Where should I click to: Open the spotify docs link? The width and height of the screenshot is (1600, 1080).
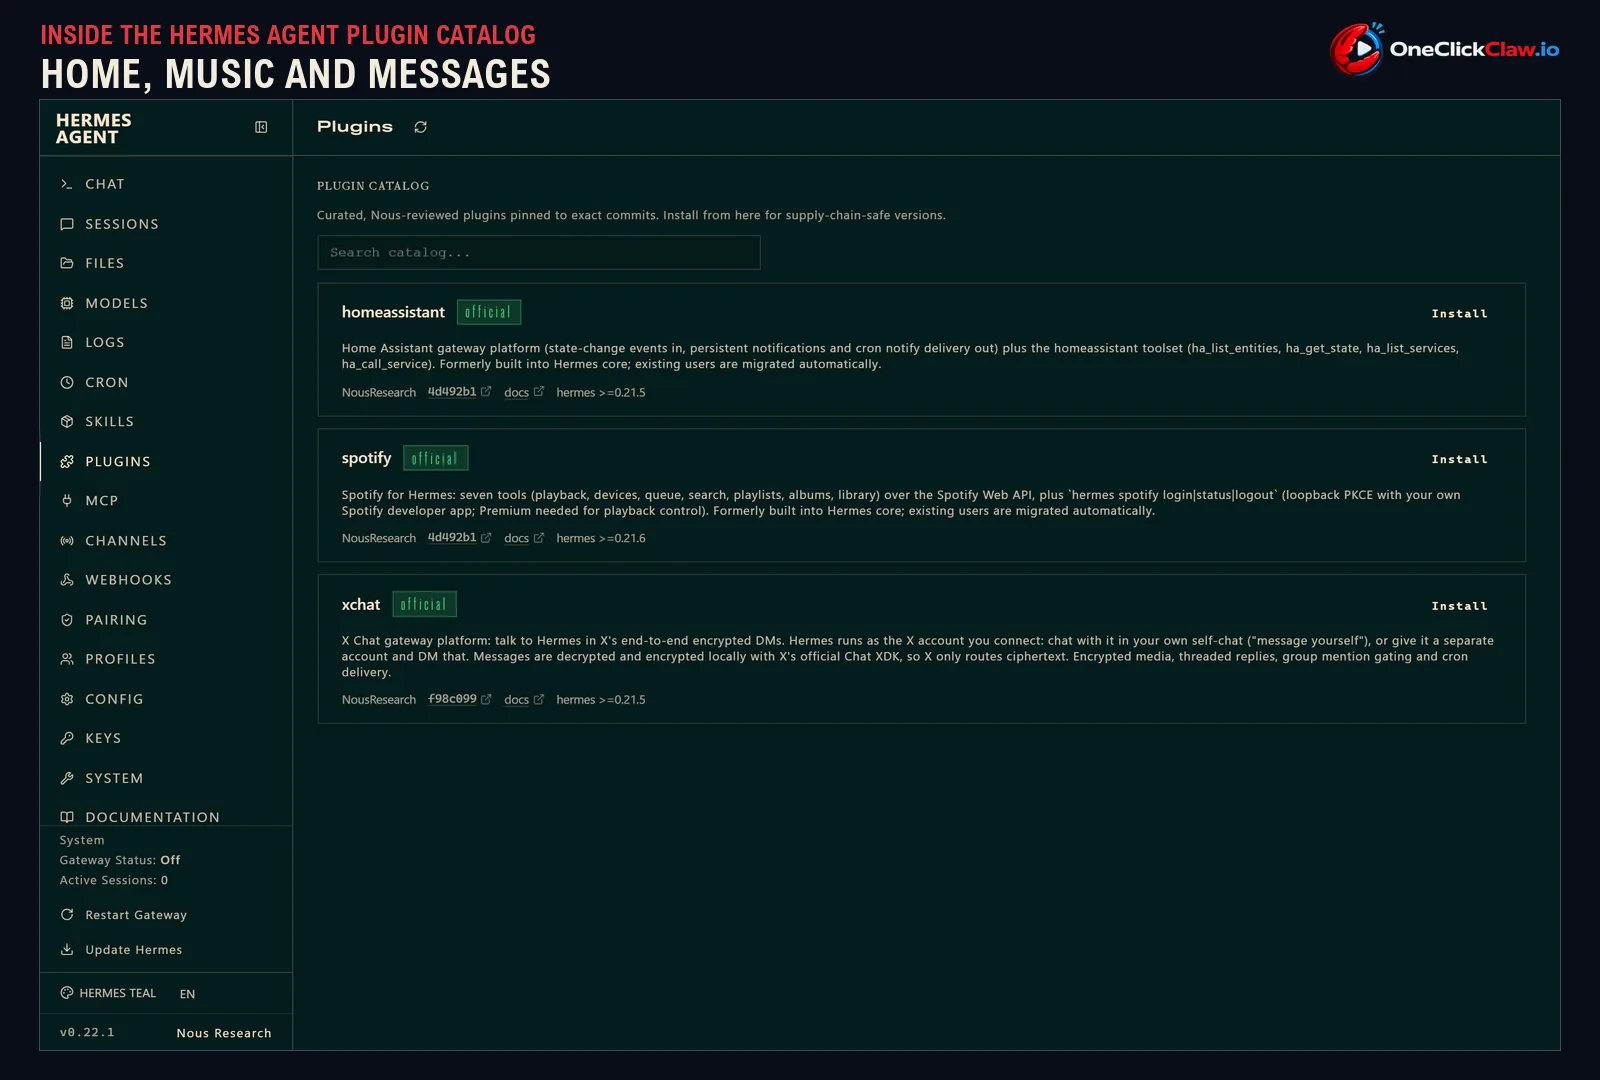click(524, 538)
